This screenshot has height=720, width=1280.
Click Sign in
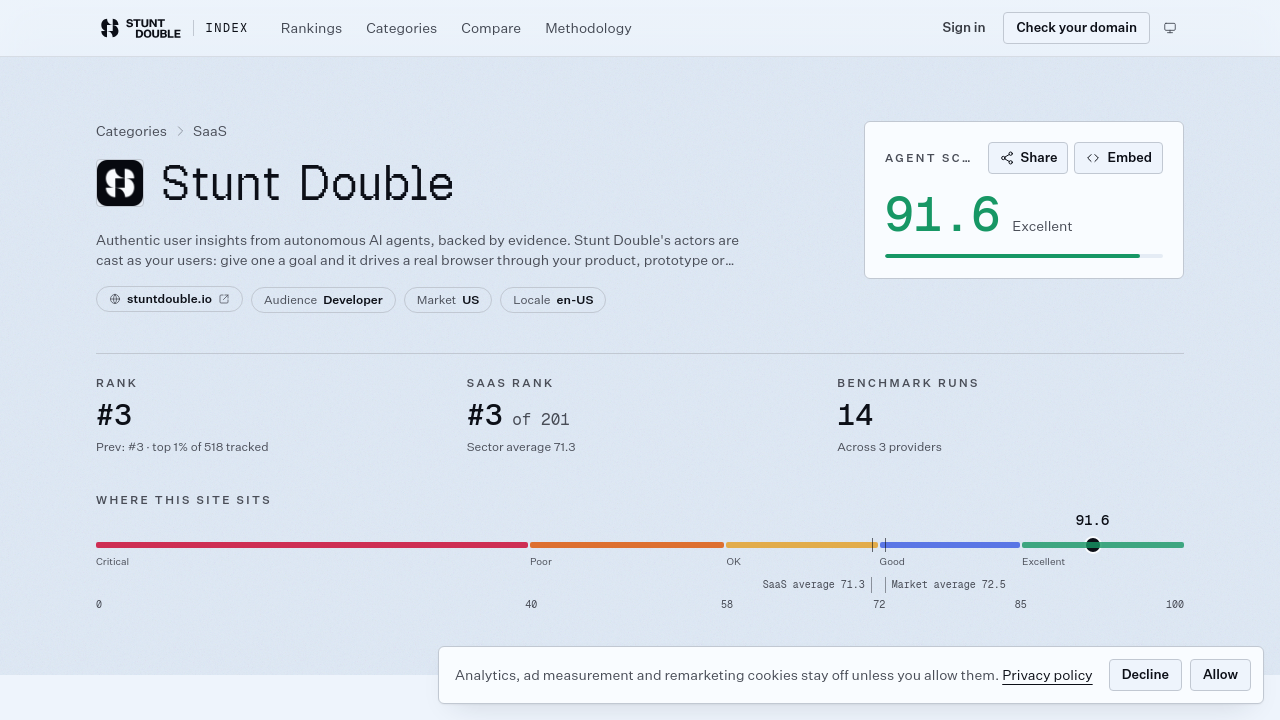[x=963, y=28]
